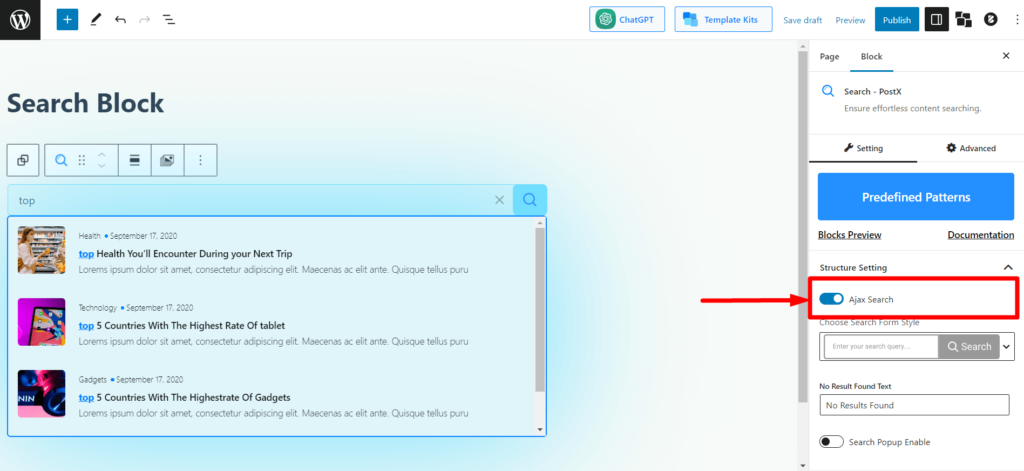Open block options three-dot menu
Viewport: 1024px width, 471px height.
(x=200, y=161)
